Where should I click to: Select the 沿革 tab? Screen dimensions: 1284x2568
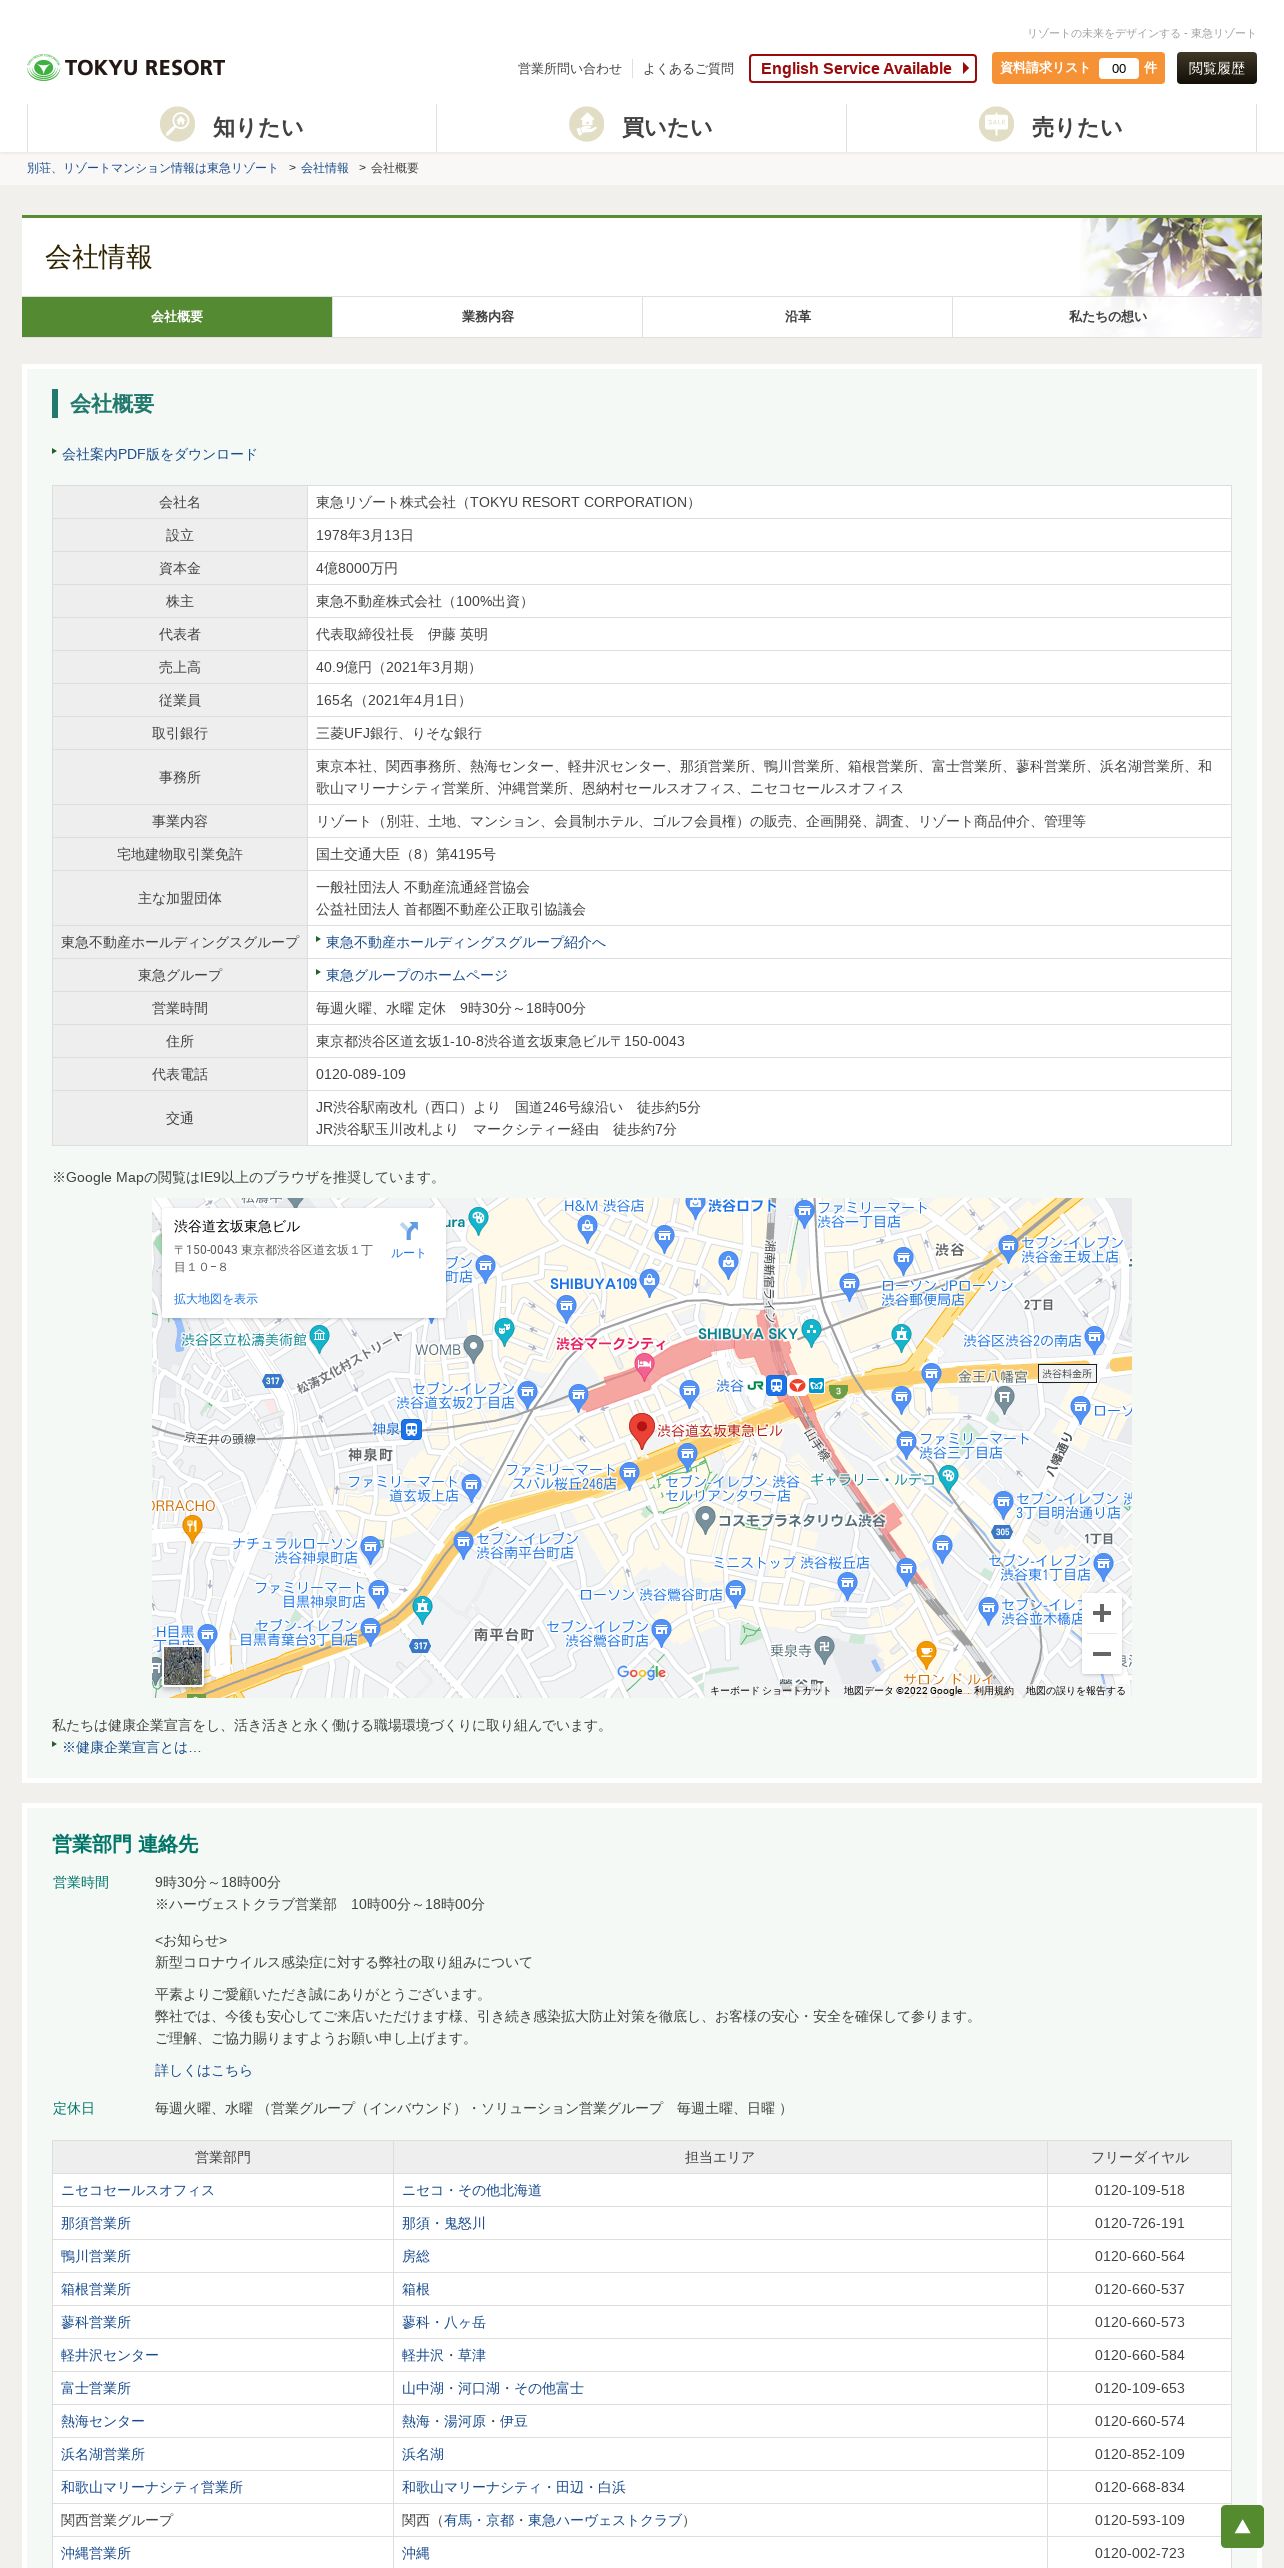797,317
